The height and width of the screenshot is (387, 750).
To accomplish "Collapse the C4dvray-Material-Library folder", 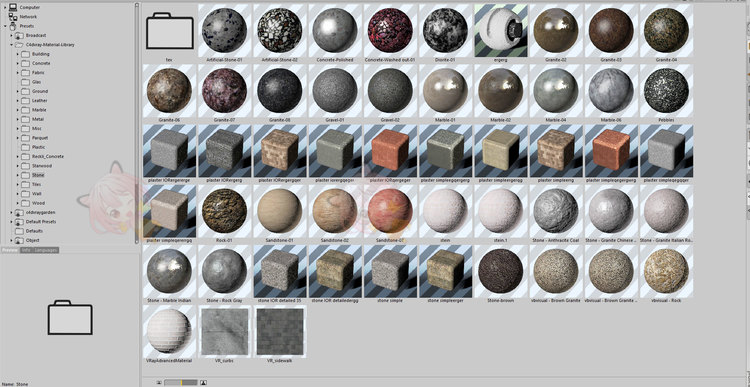I will (11, 44).
